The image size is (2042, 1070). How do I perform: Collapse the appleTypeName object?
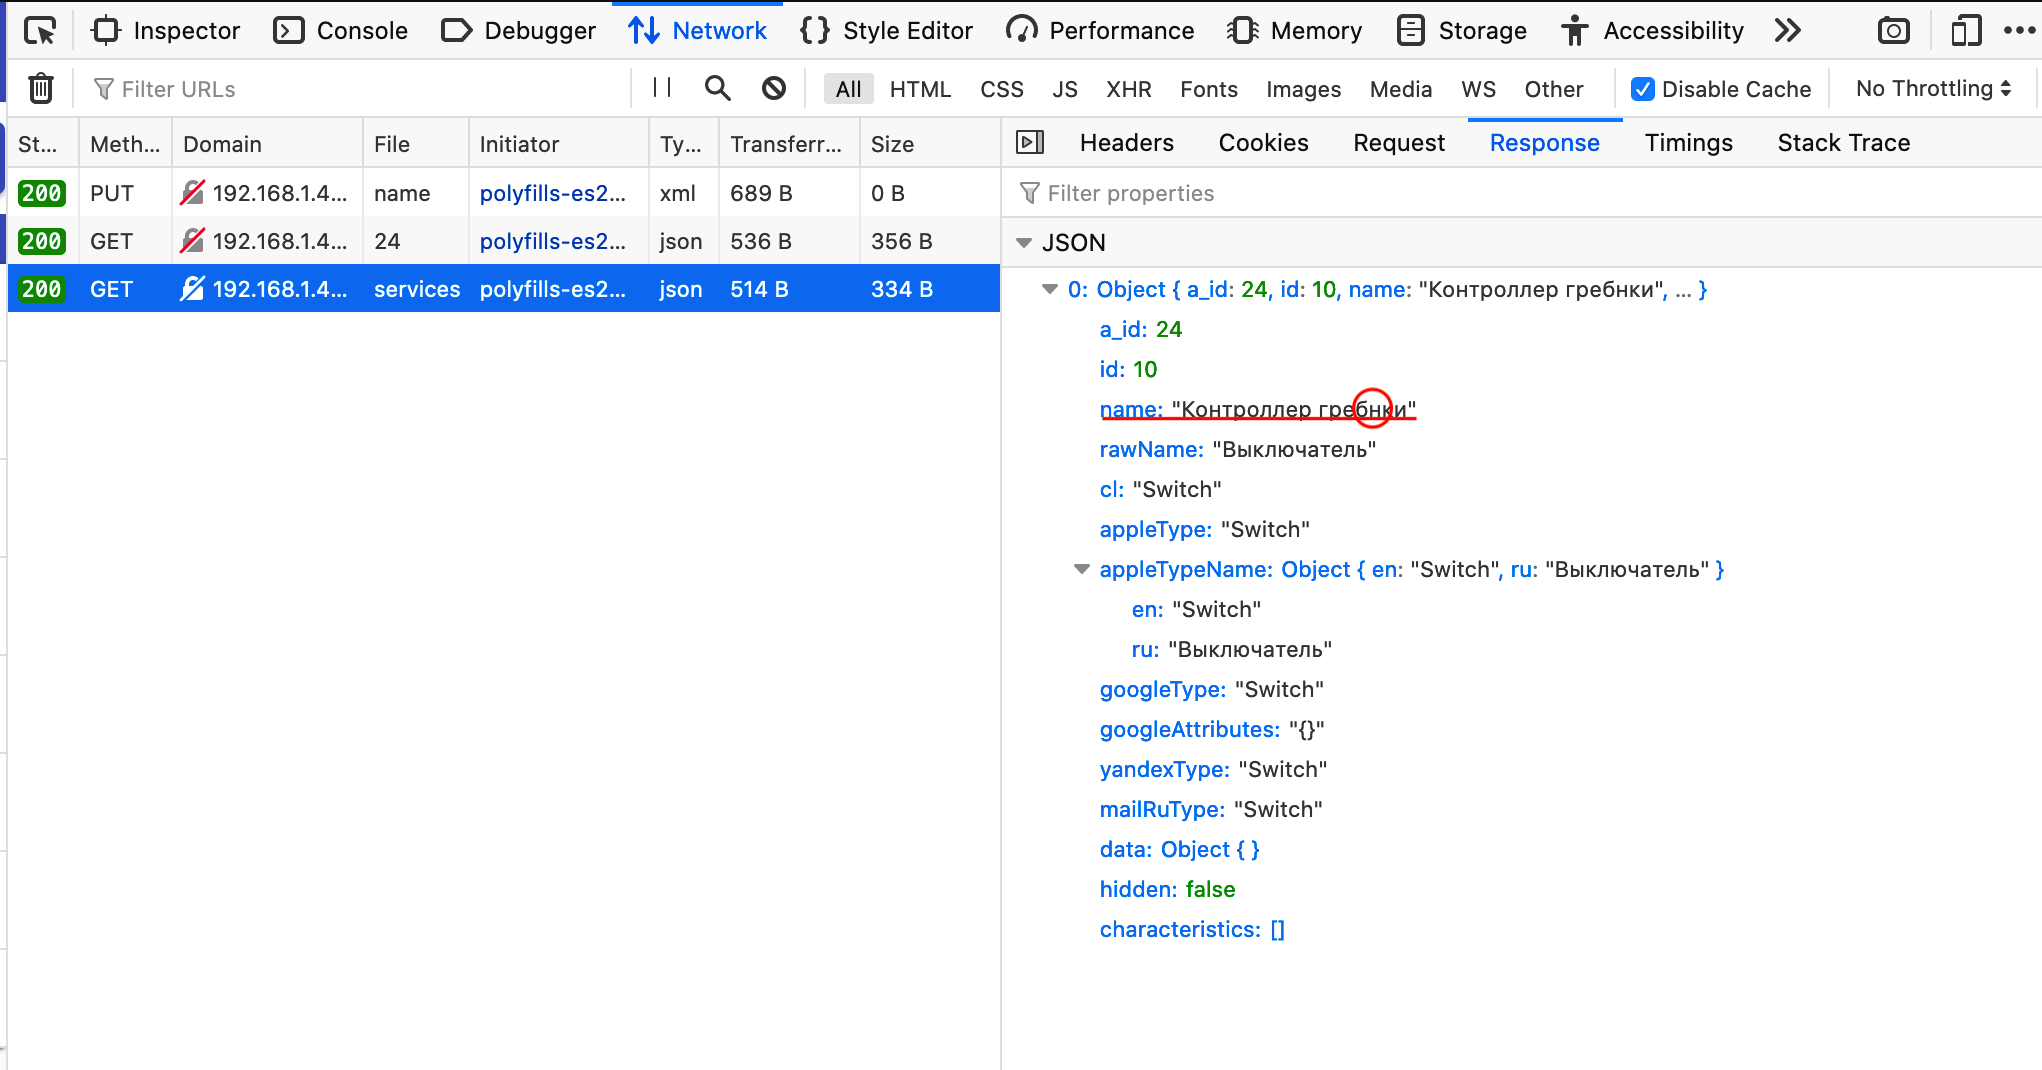[1081, 569]
